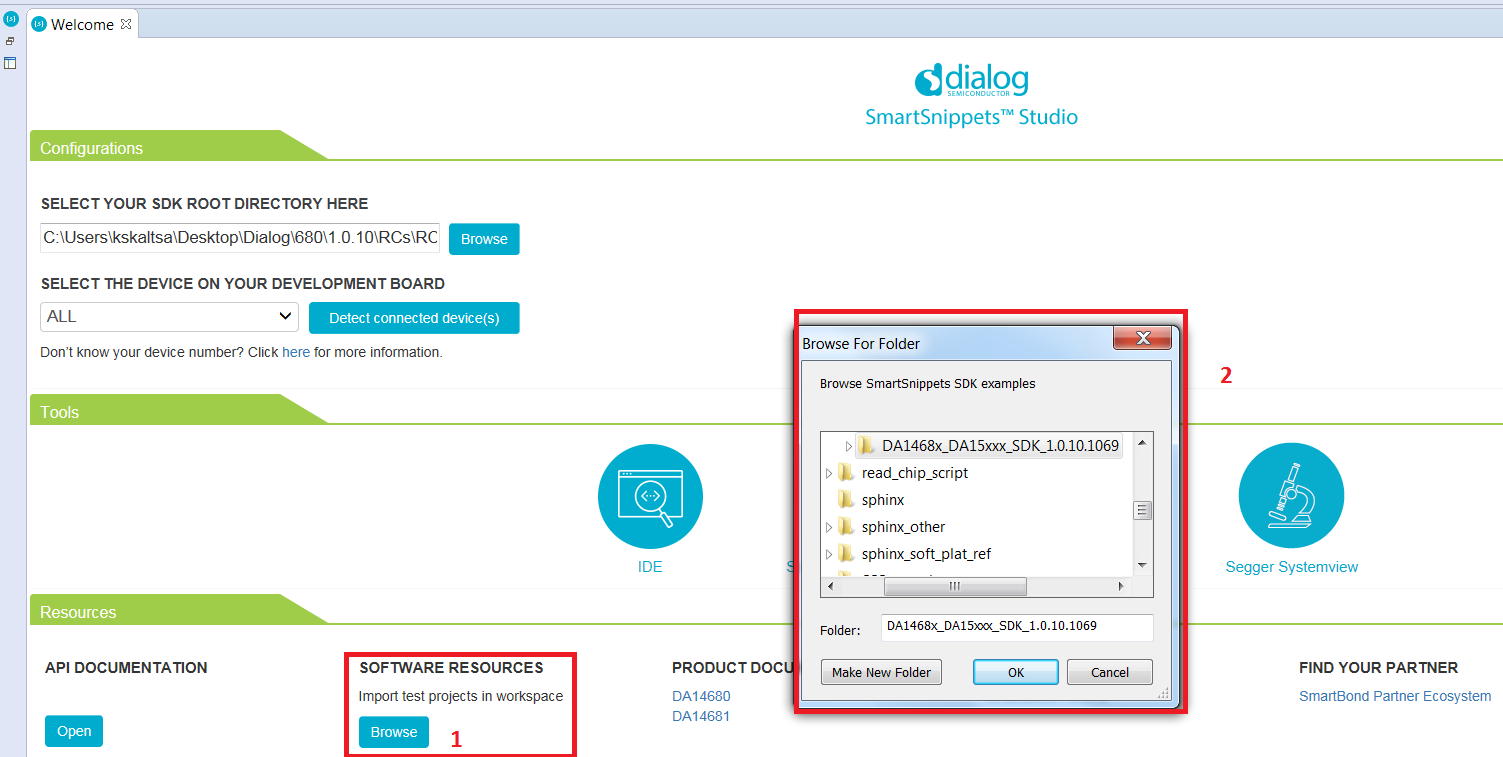Confirm folder selection with OK
Screen dimensions: 1503x757
coord(1016,672)
